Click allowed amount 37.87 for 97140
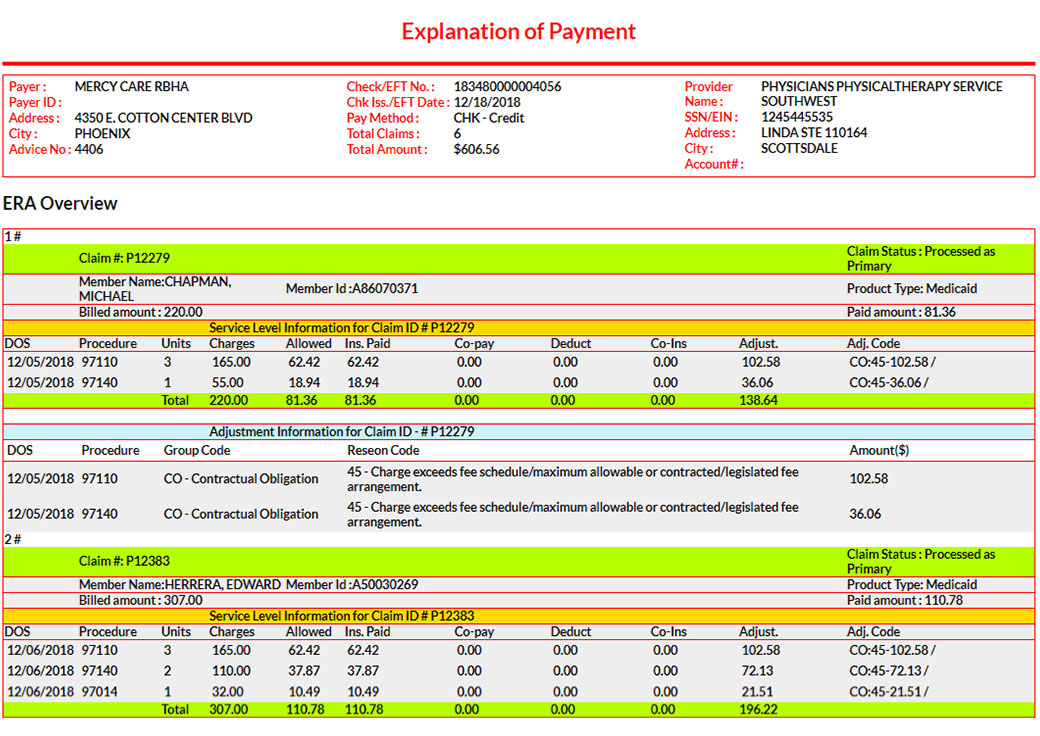 [x=304, y=671]
